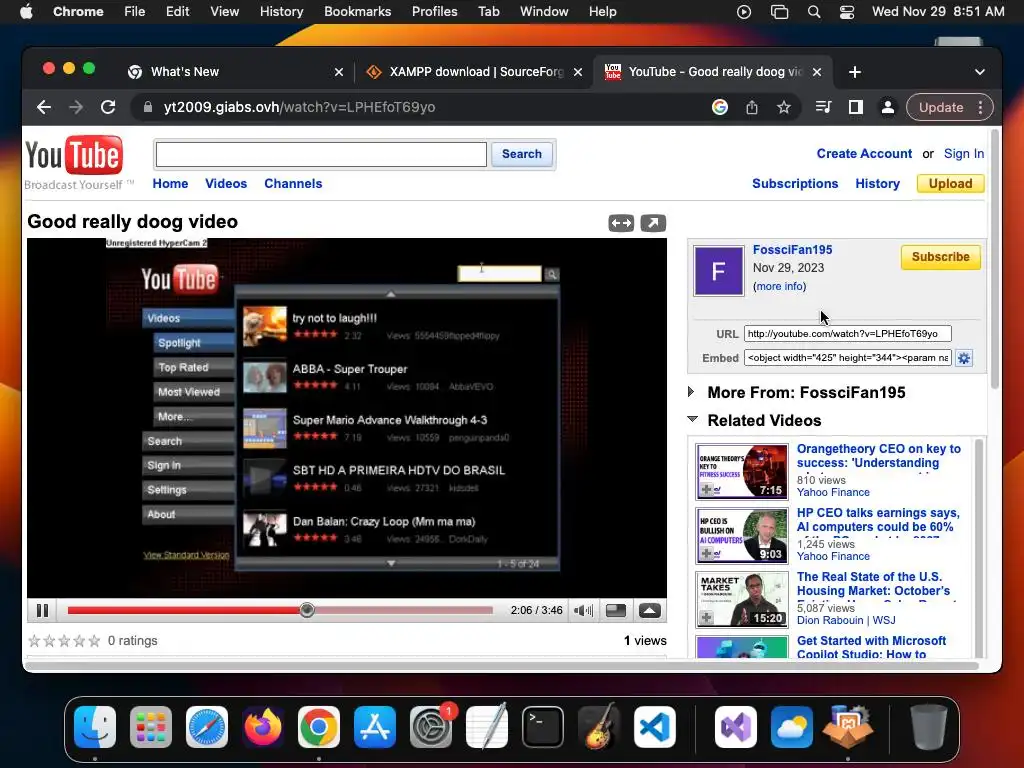The height and width of the screenshot is (768, 1024).
Task: Bookmark this page with the star
Action: (784, 107)
